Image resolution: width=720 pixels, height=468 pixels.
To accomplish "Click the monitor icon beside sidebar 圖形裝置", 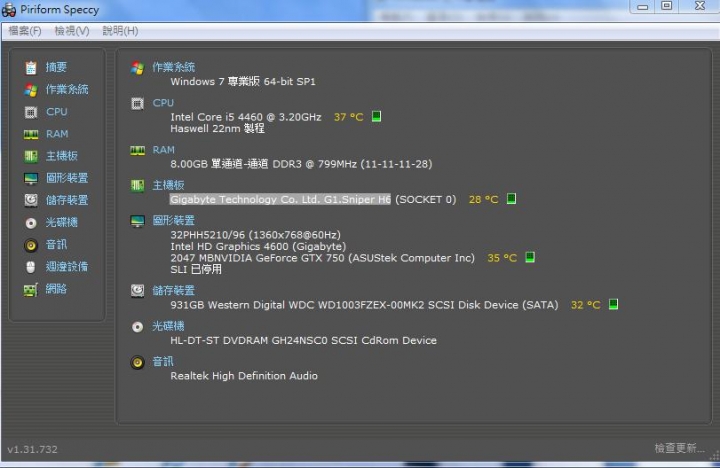I will tap(31, 178).
